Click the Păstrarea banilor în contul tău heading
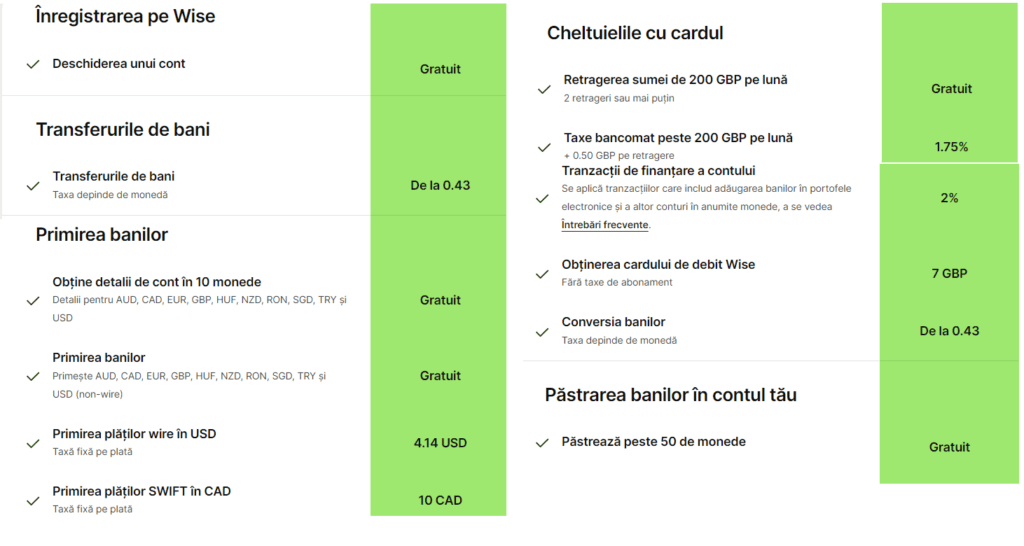The image size is (1024, 546). pos(670,395)
